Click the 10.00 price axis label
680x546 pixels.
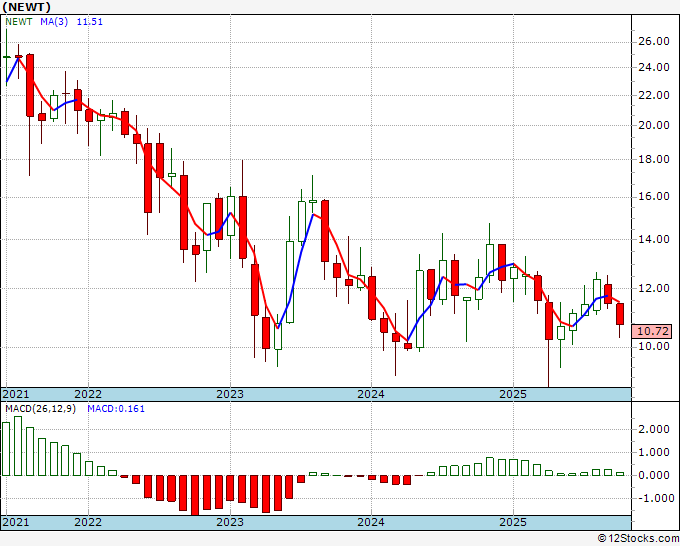[x=654, y=346]
